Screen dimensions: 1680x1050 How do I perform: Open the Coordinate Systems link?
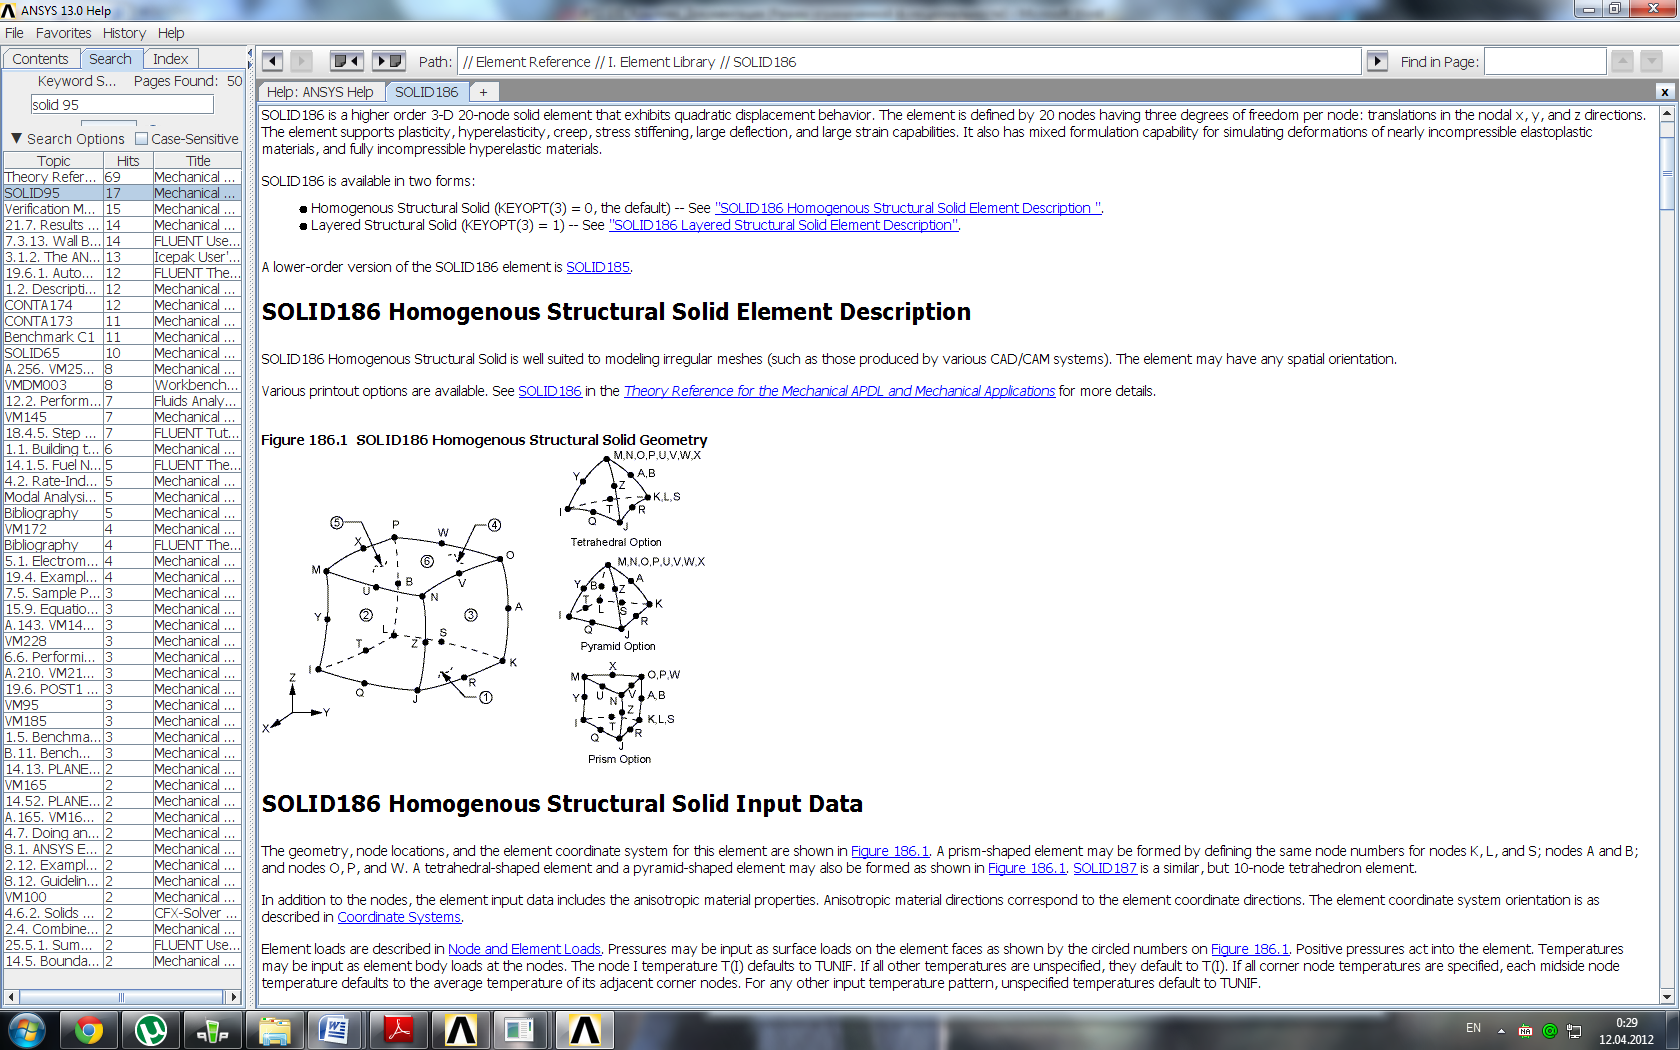(x=399, y=917)
